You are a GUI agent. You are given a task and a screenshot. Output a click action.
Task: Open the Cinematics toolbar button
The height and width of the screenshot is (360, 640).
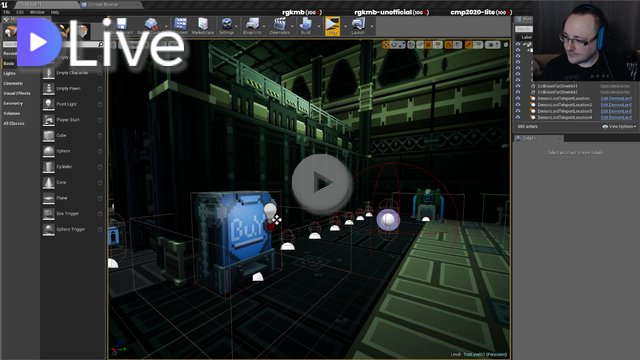[x=280, y=26]
